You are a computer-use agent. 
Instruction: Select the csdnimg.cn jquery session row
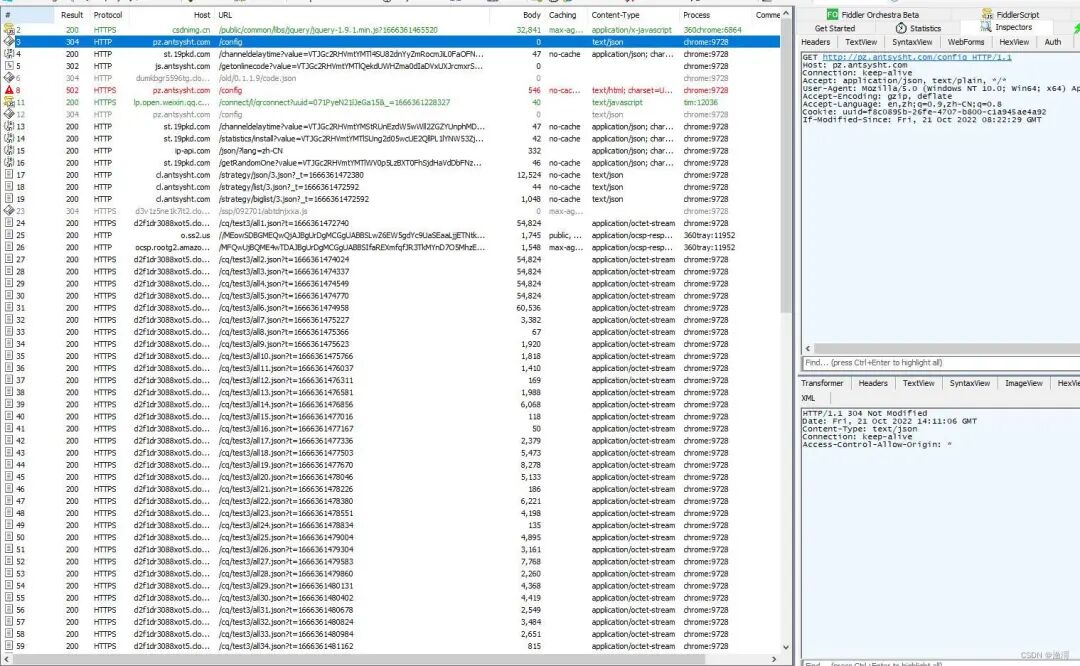391,30
